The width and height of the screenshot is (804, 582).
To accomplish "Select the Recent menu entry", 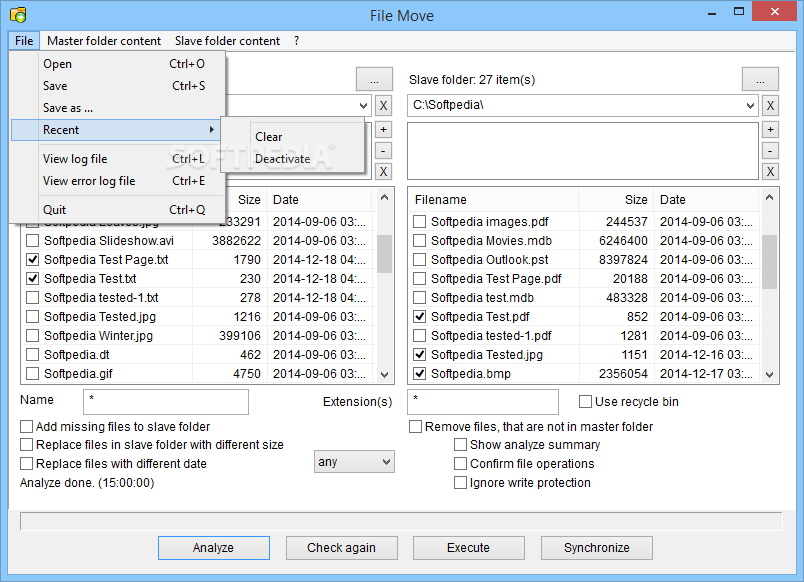I will click(x=116, y=130).
